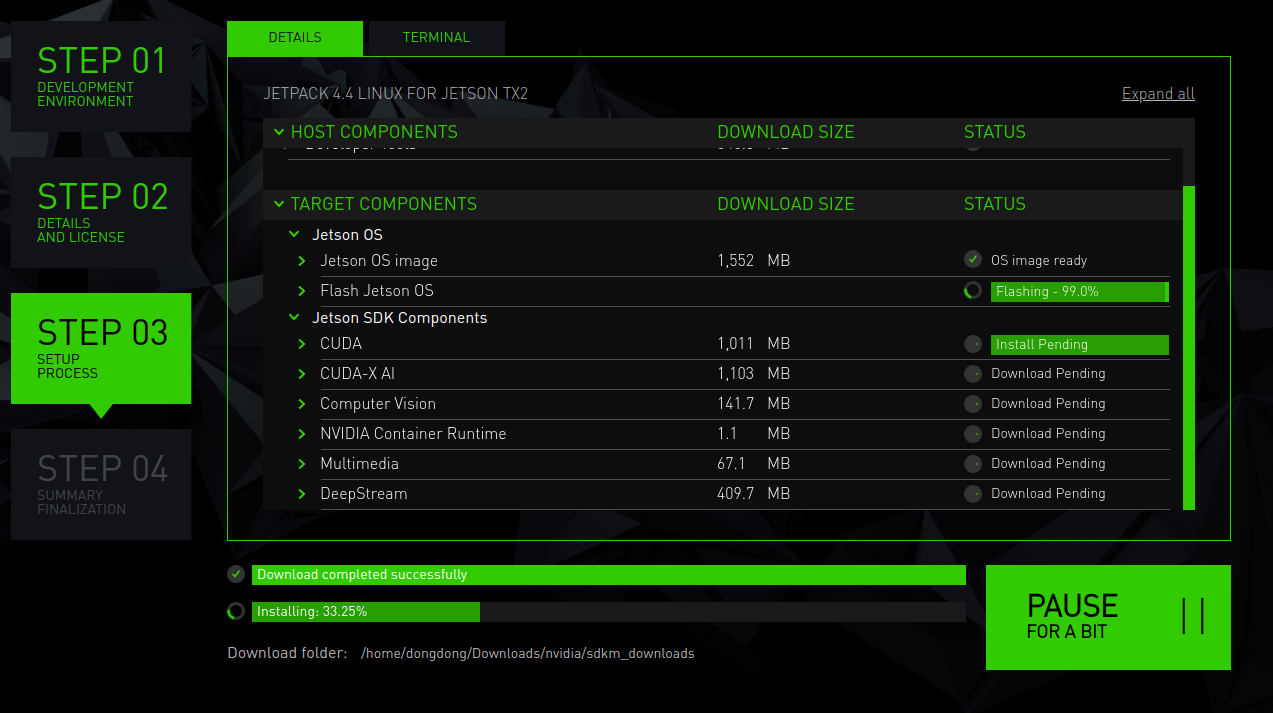
Task: Expand the Jetson OS image row
Action: 302,261
